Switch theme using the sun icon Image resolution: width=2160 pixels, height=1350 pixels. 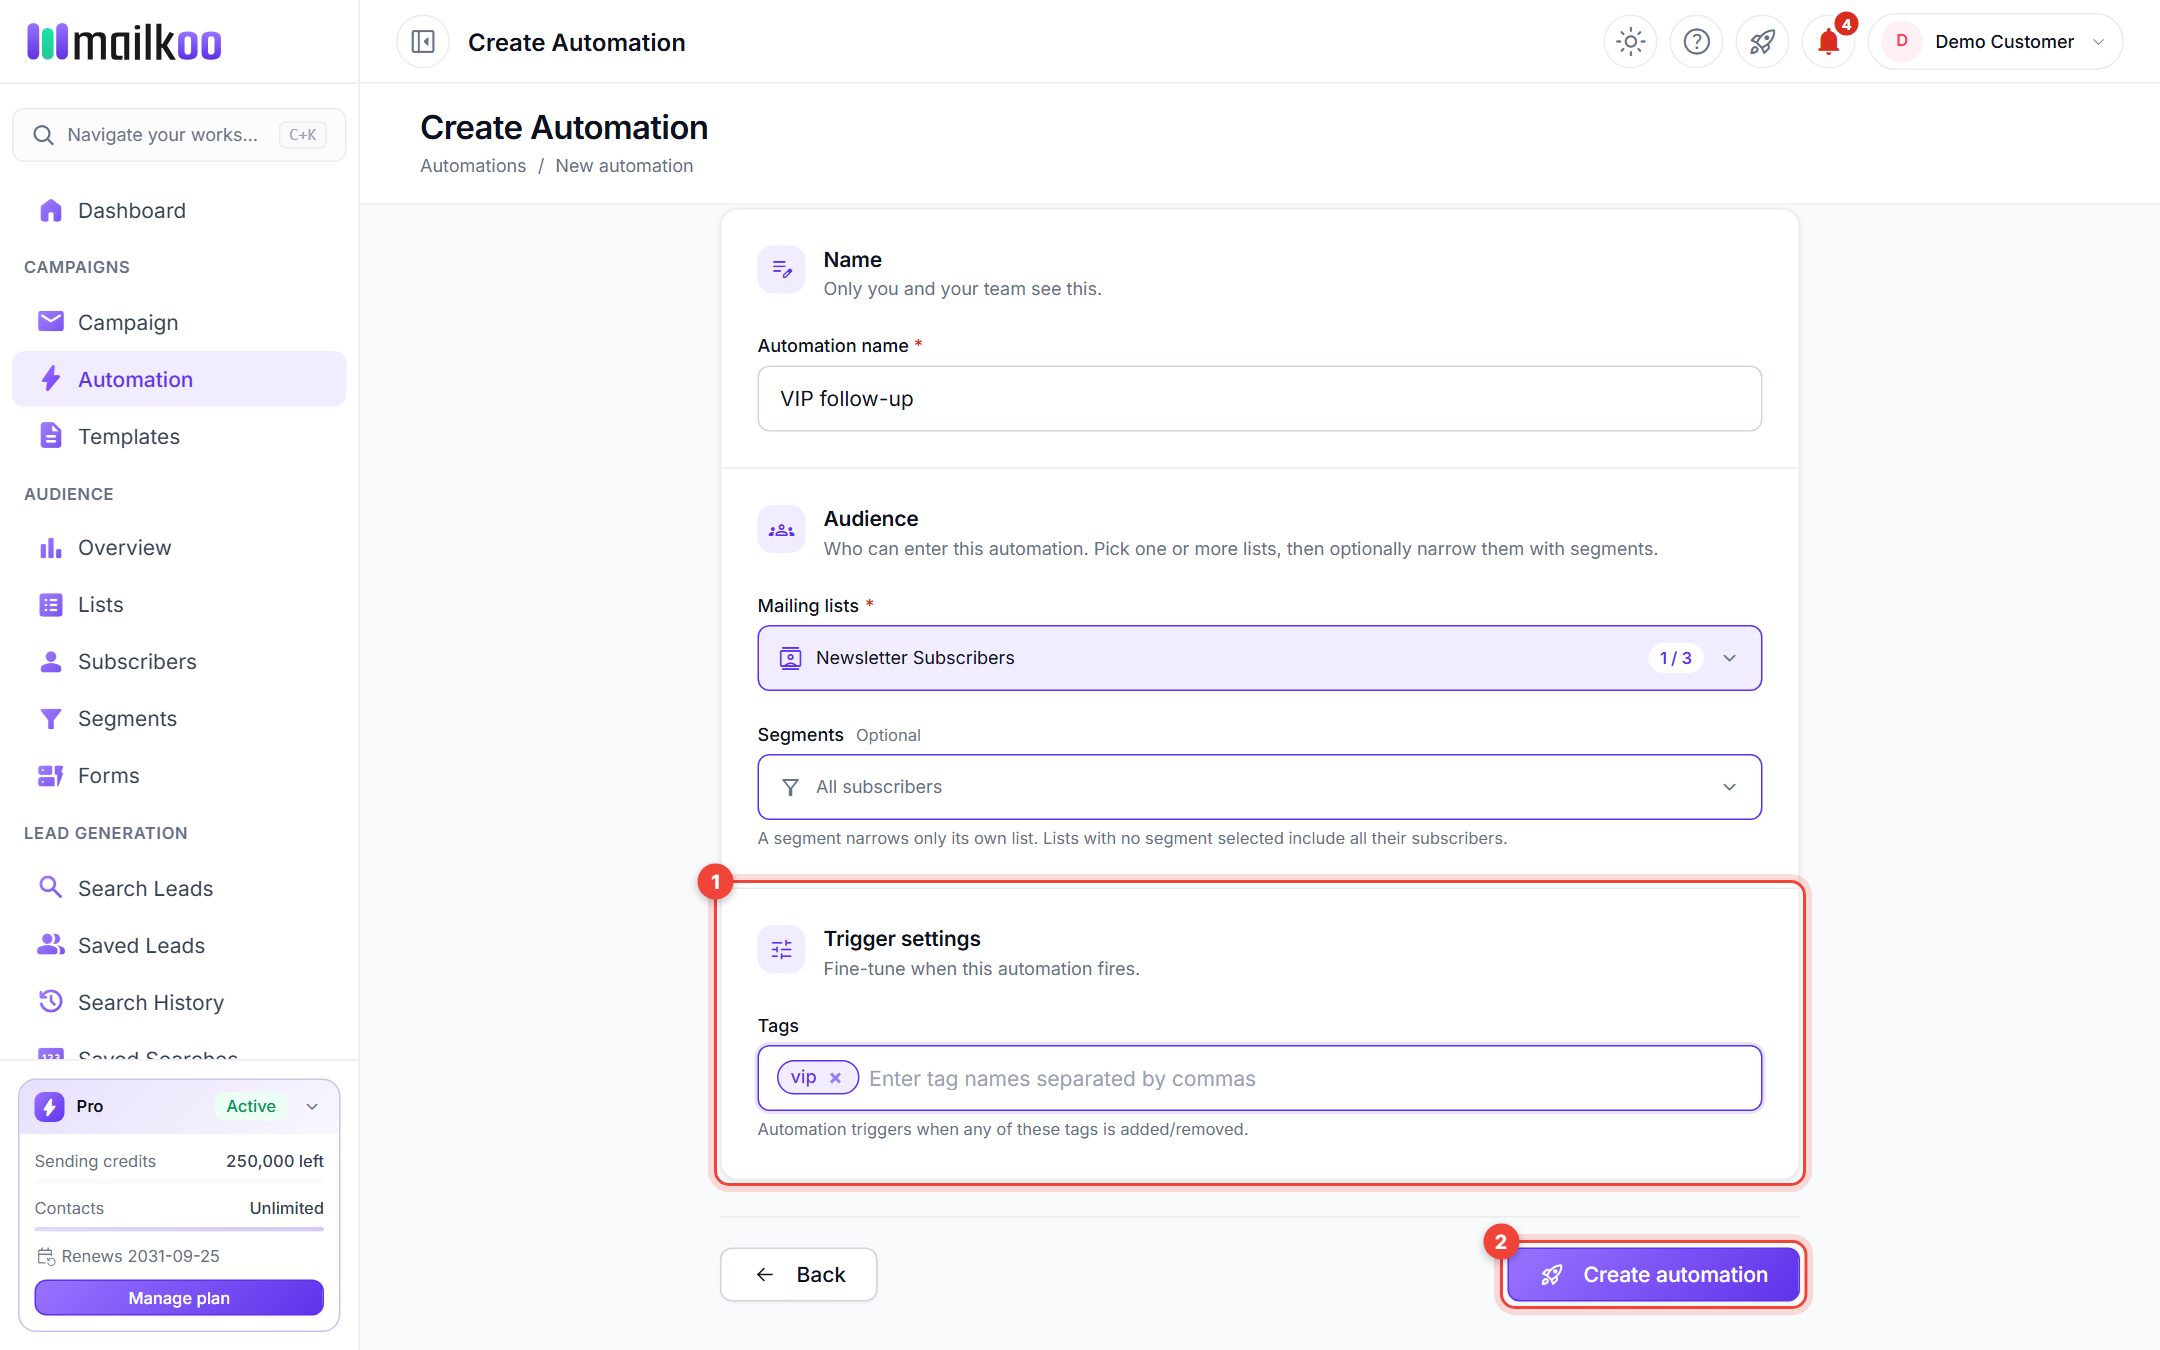[1630, 42]
